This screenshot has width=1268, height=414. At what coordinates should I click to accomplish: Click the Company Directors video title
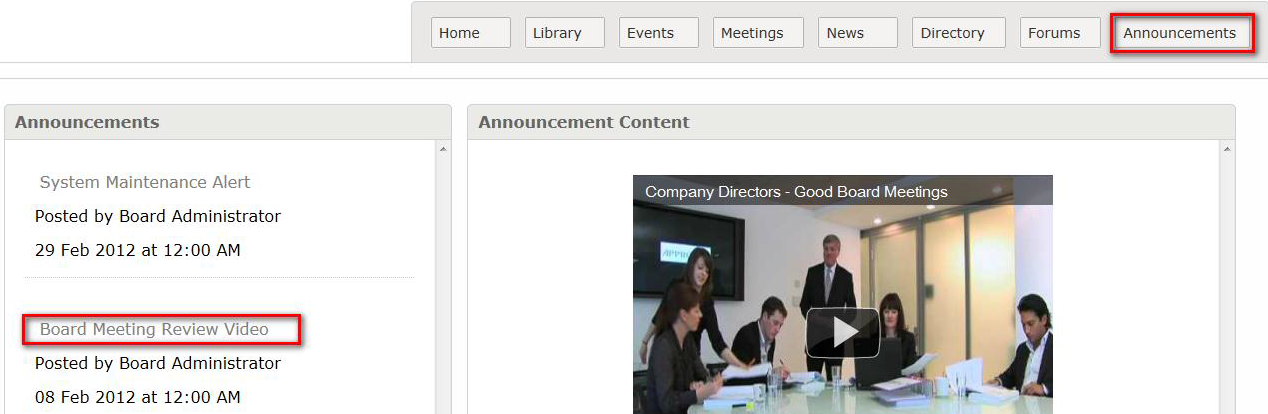796,192
